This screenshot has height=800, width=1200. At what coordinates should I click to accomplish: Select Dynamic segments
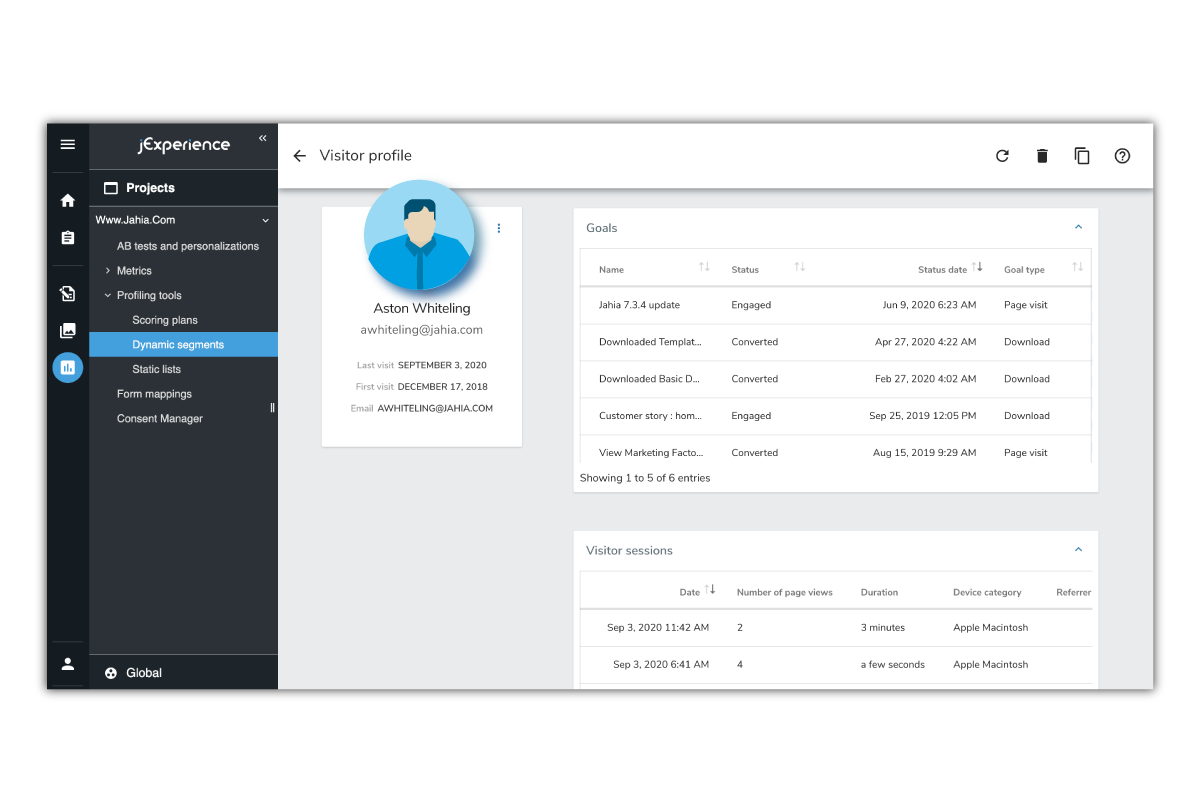183,344
